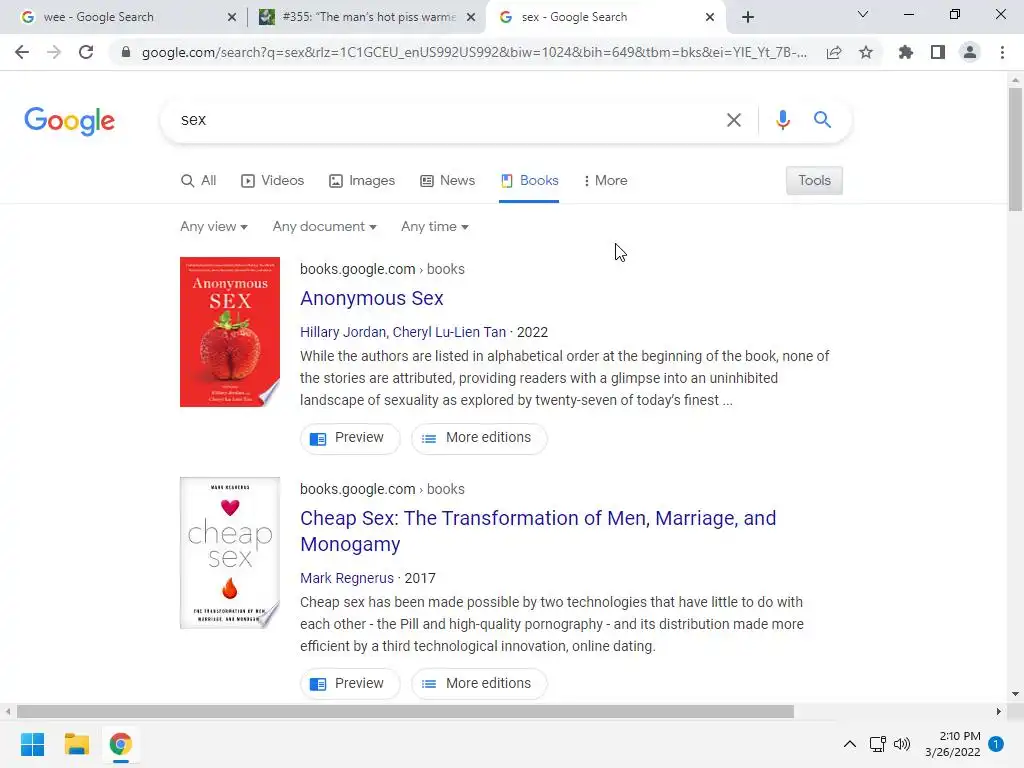Expand the More search options menu
Viewport: 1024px width, 768px height.
pos(605,181)
